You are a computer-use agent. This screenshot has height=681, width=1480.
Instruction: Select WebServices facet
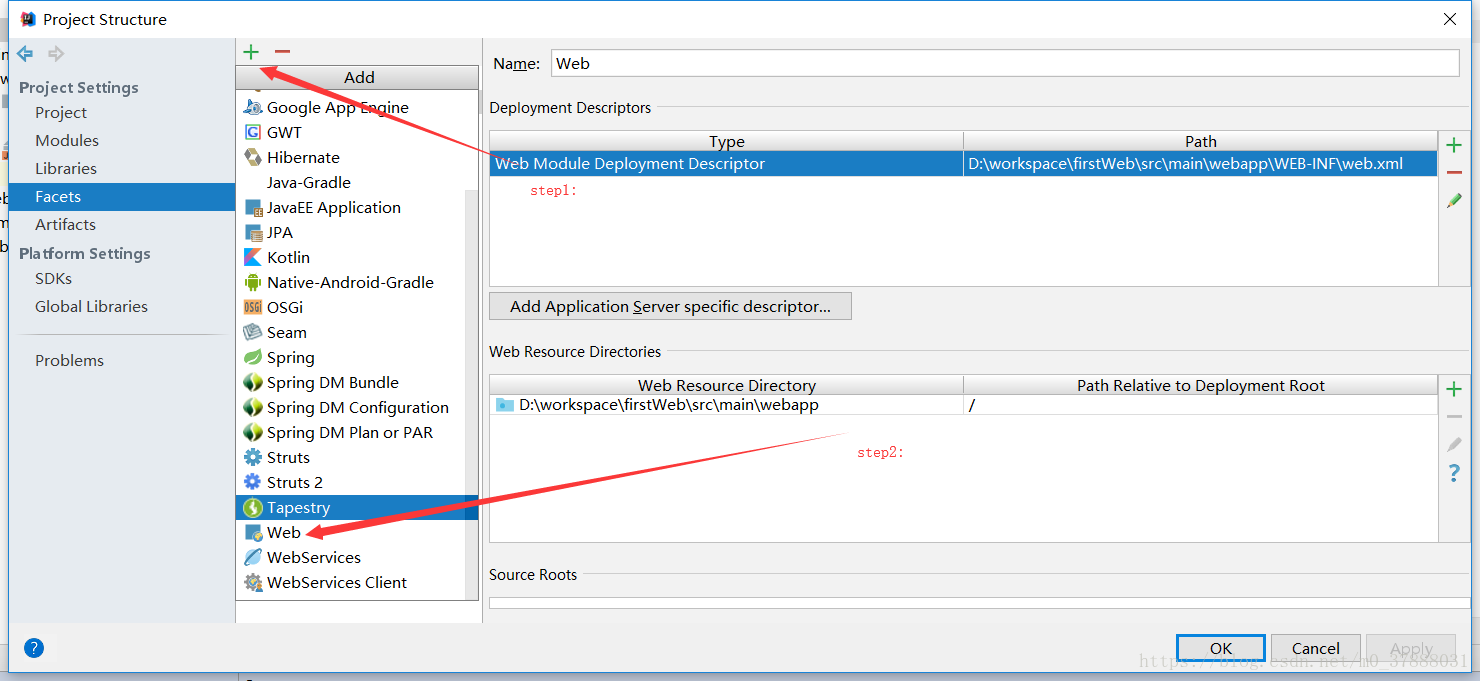pos(356,557)
